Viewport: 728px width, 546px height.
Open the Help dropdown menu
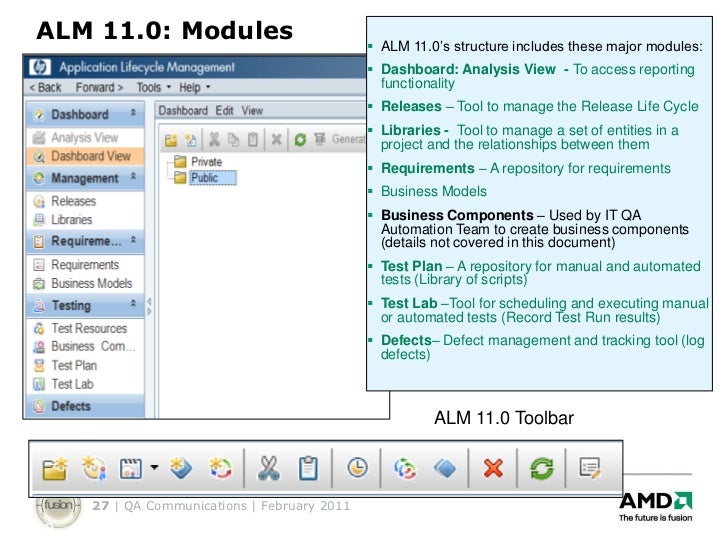[195, 87]
